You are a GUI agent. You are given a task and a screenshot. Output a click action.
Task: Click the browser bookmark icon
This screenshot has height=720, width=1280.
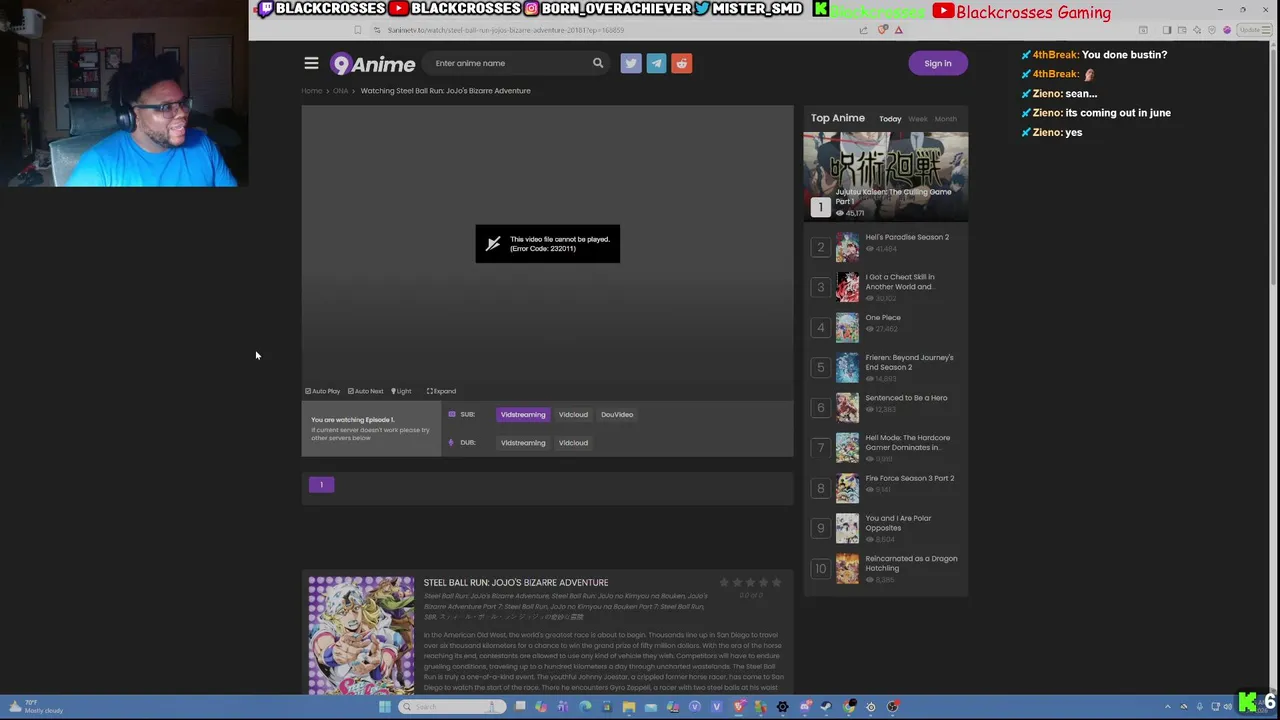click(x=357, y=30)
